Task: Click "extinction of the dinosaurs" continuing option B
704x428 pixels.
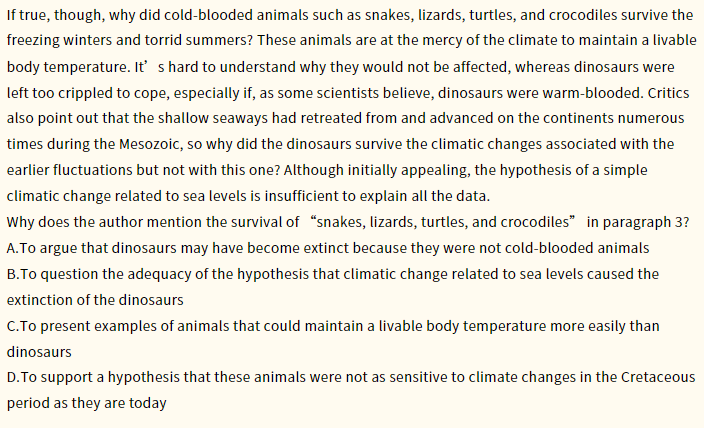Action: pos(95,300)
